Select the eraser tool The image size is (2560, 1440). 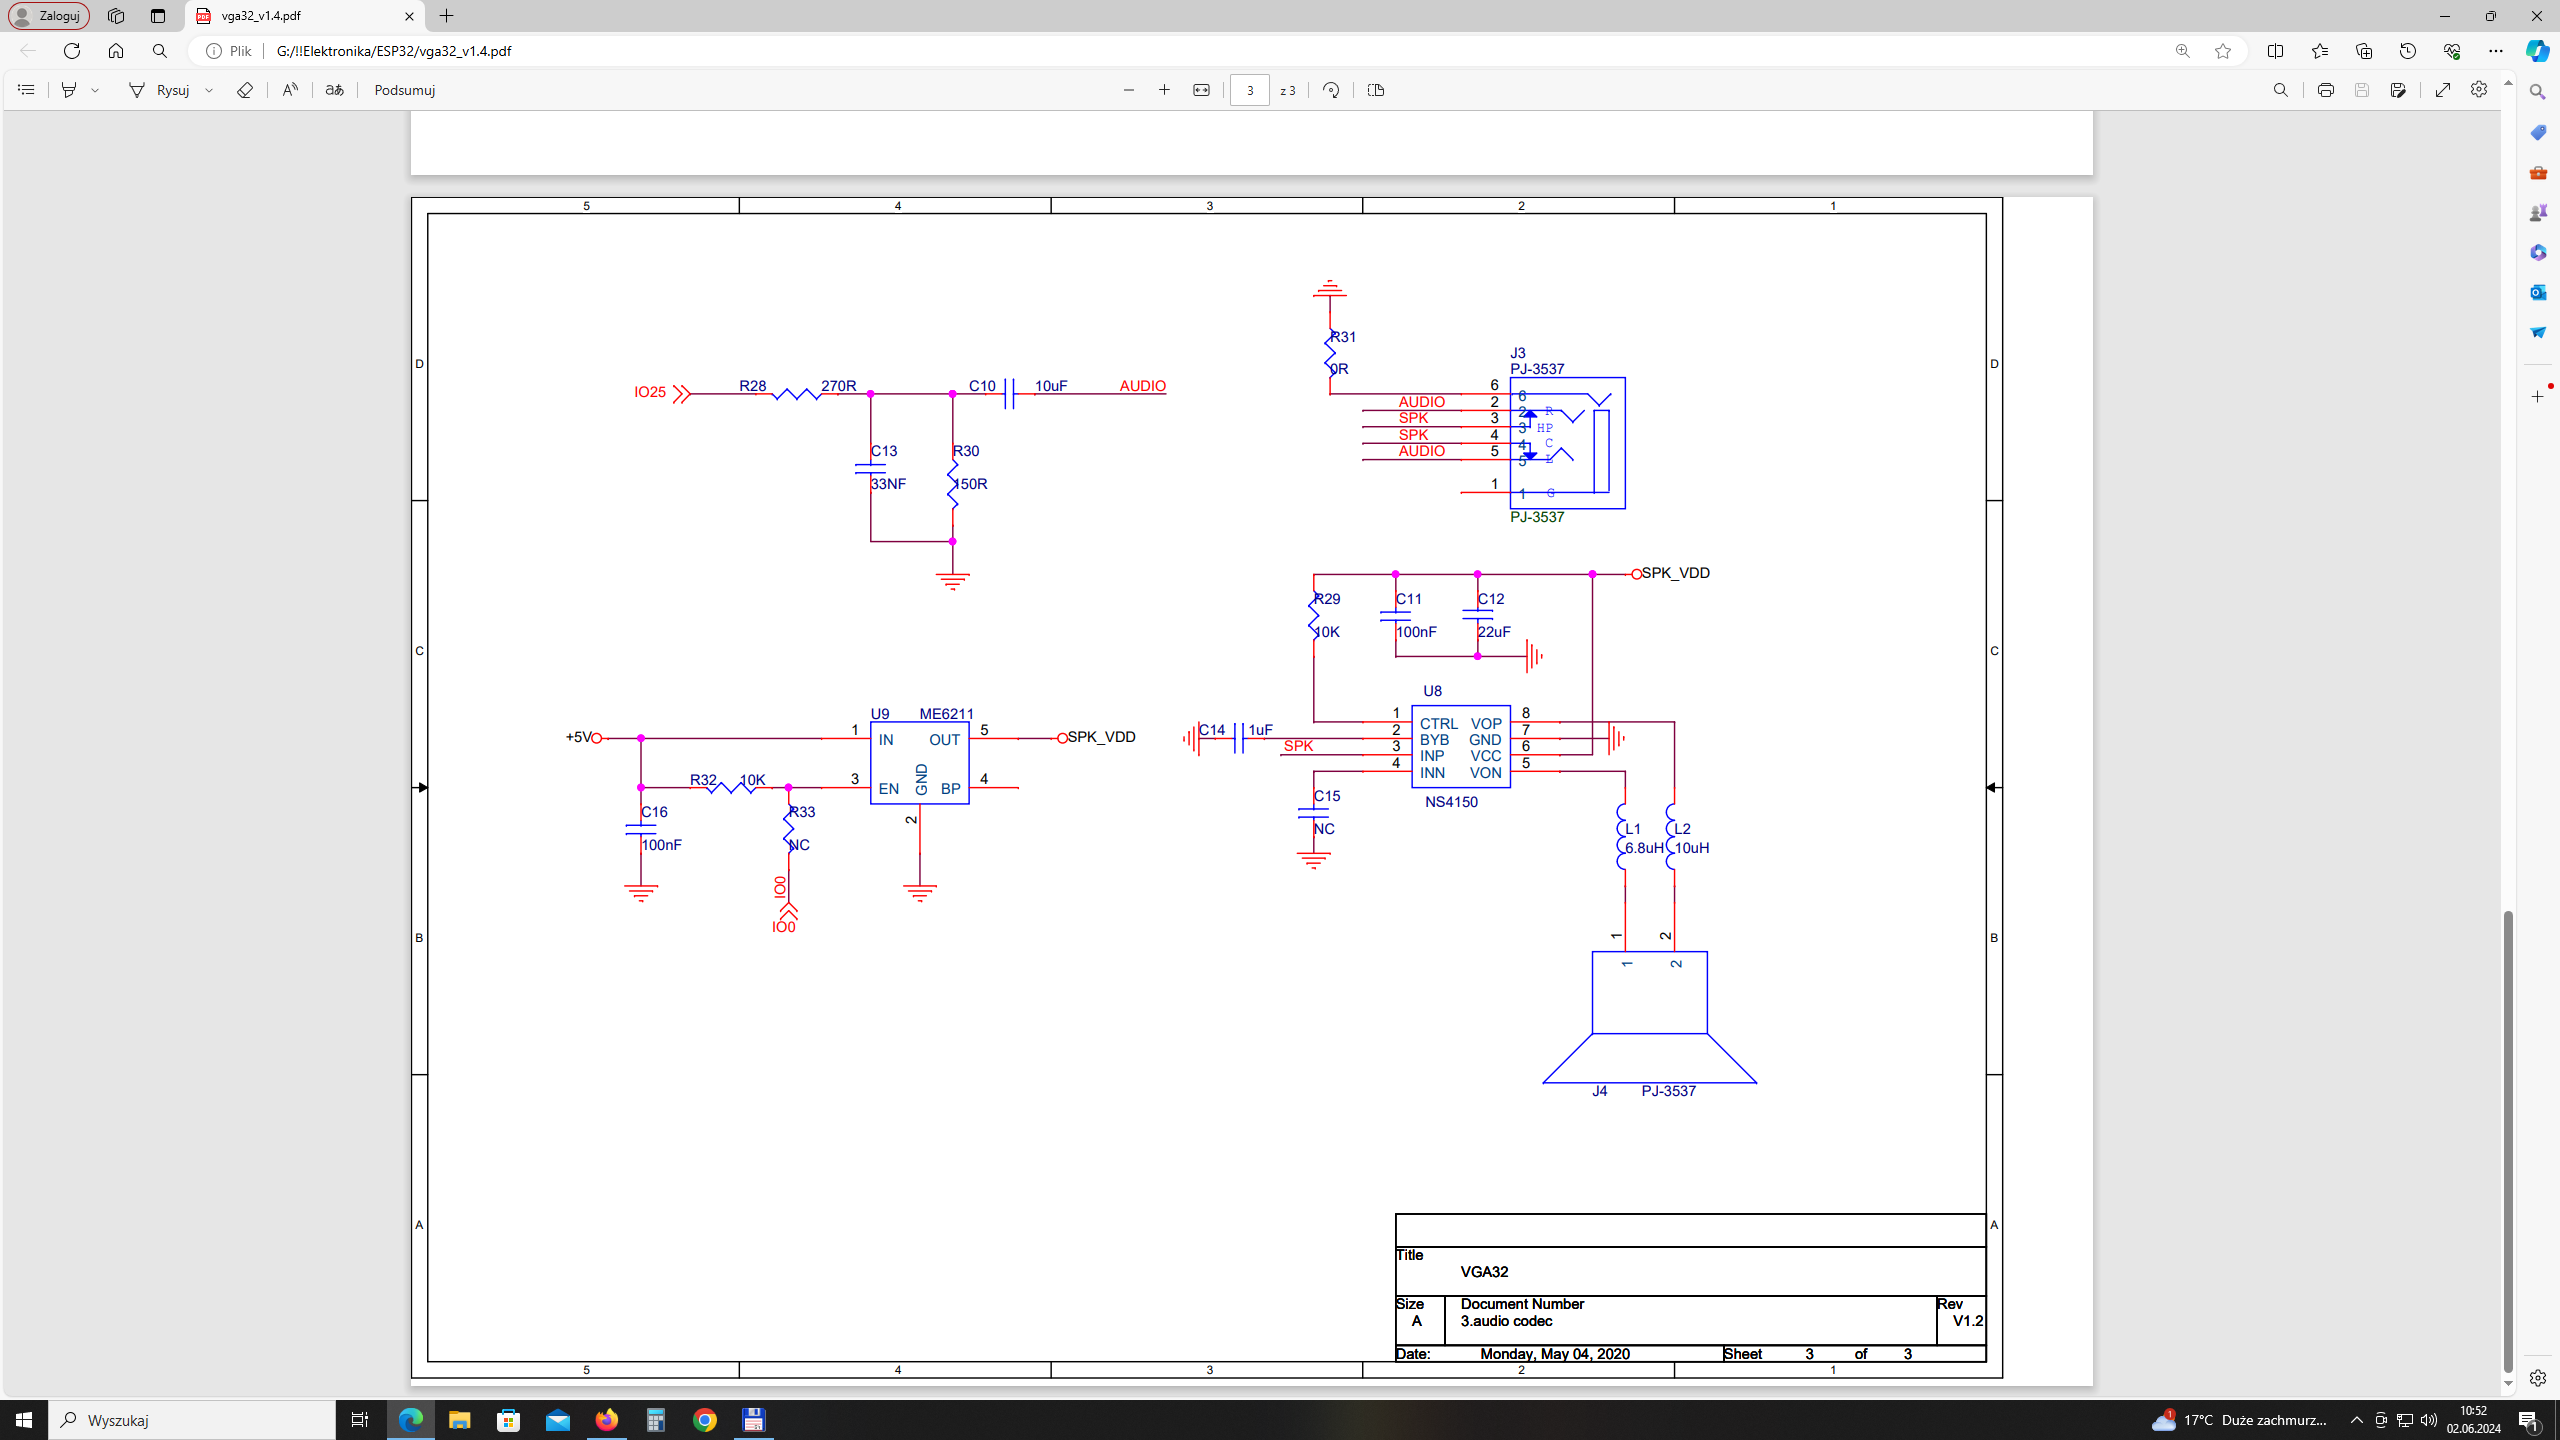click(x=245, y=90)
